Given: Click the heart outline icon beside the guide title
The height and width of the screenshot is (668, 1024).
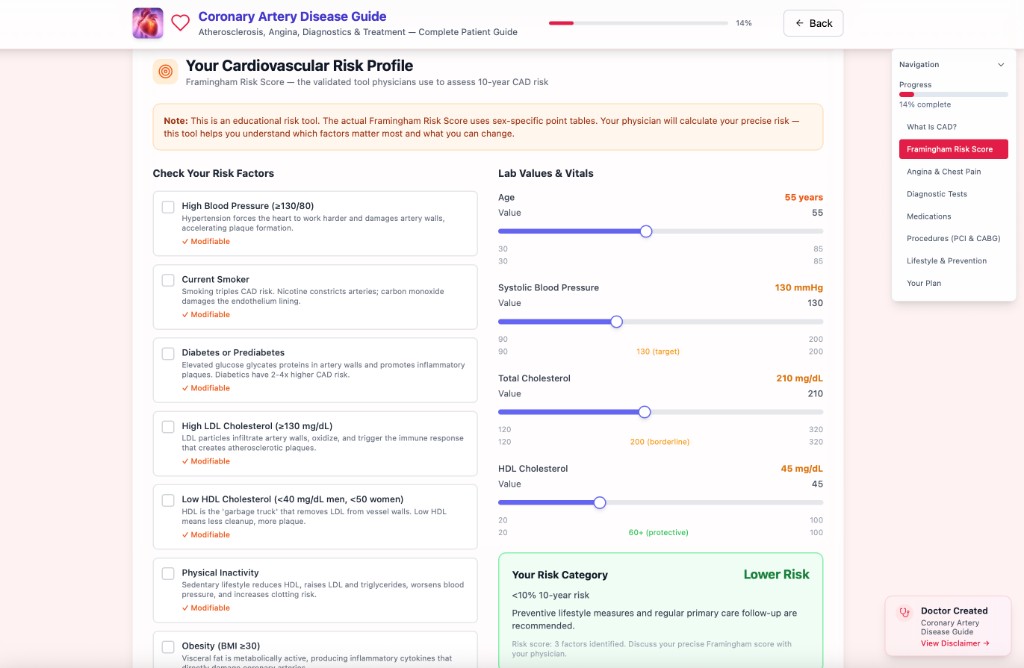Looking at the screenshot, I should coord(179,20).
